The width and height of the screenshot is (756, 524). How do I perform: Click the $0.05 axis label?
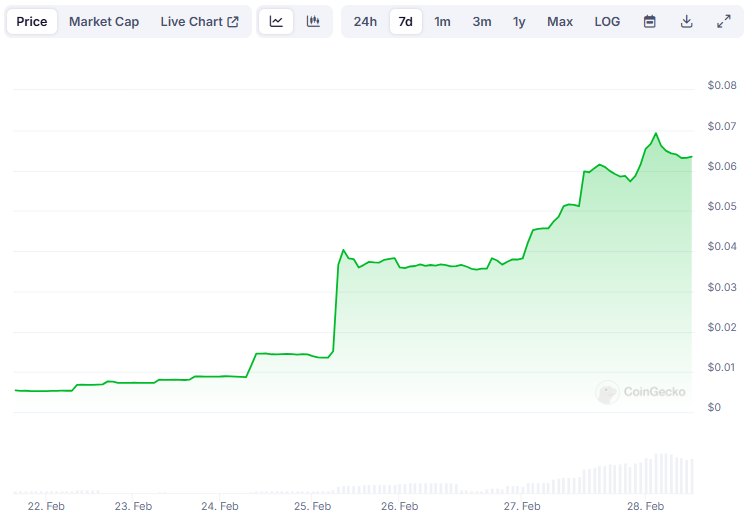click(722, 206)
